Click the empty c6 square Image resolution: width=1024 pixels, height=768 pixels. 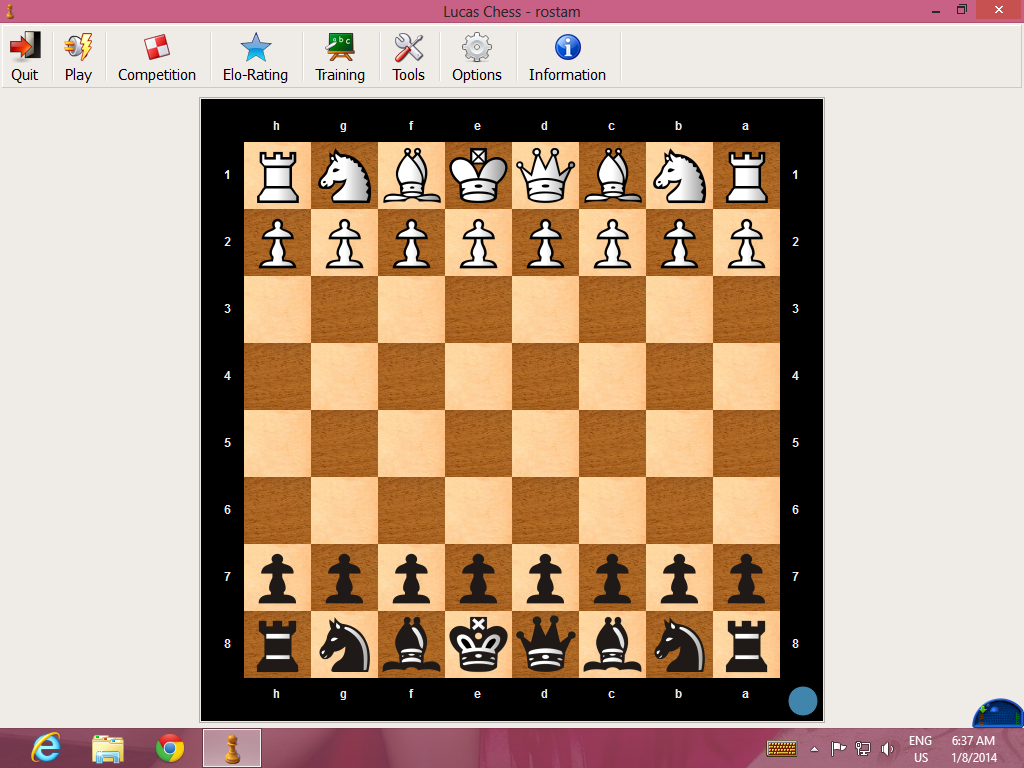coord(613,510)
